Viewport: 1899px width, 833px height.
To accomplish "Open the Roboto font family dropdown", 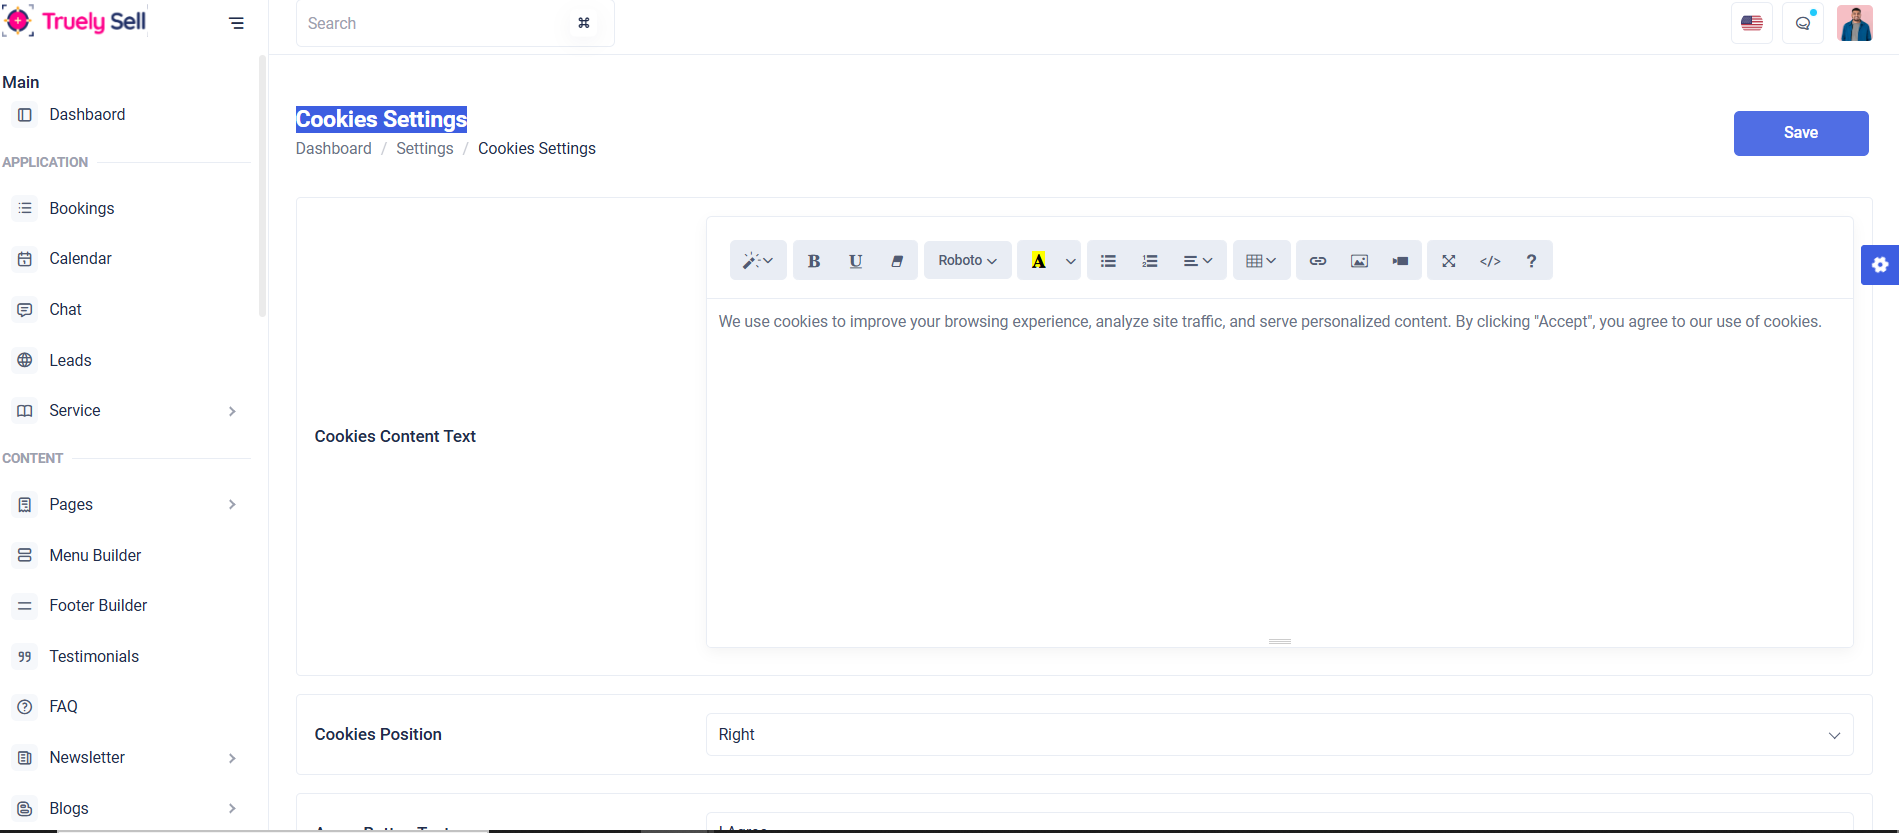I will click(967, 261).
